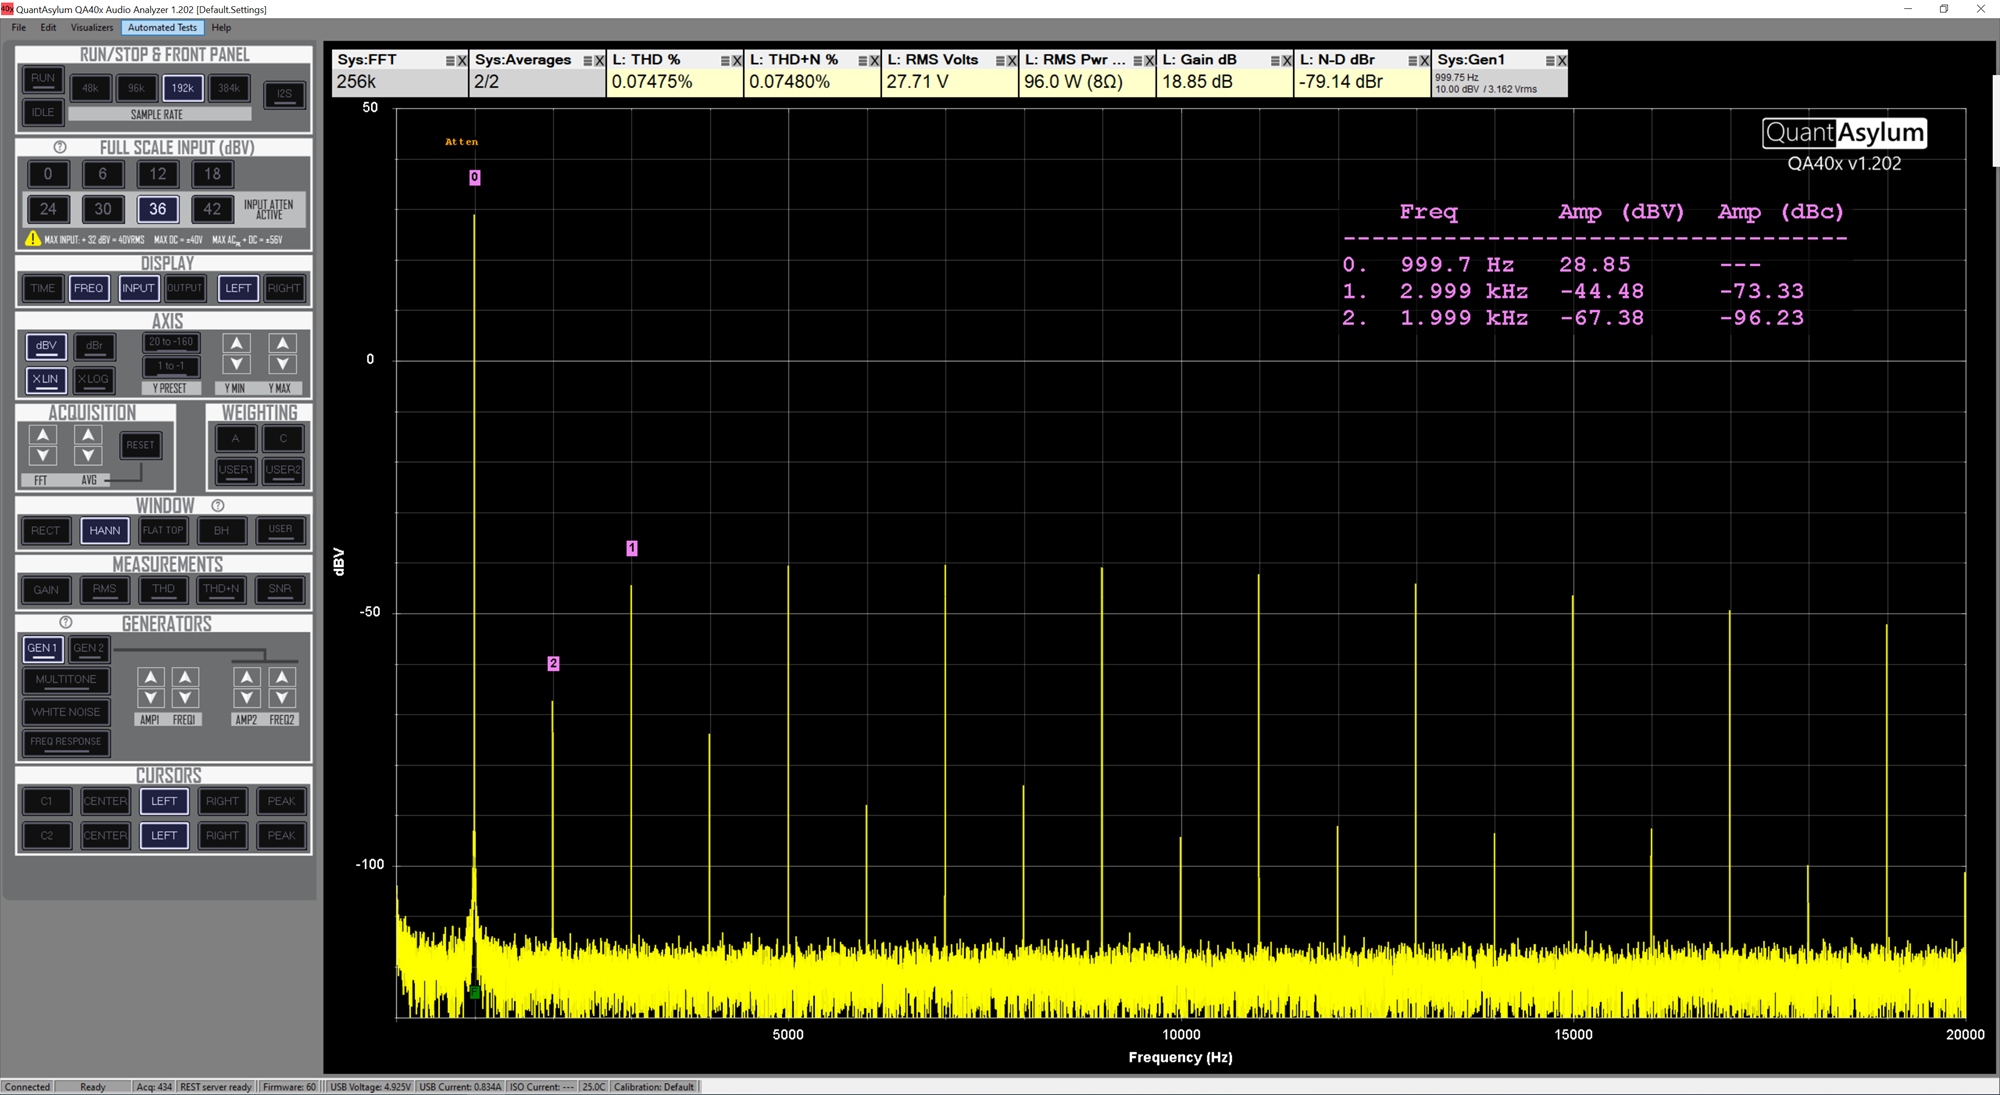Increase FFT size with the up arrow
The width and height of the screenshot is (2000, 1095).
click(x=42, y=435)
